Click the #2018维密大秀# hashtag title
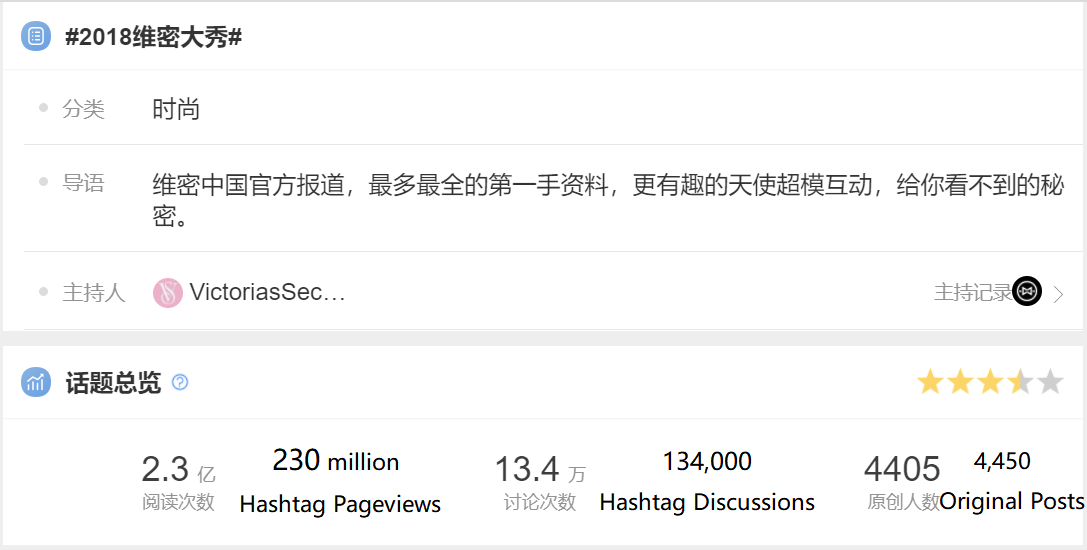 click(x=153, y=37)
